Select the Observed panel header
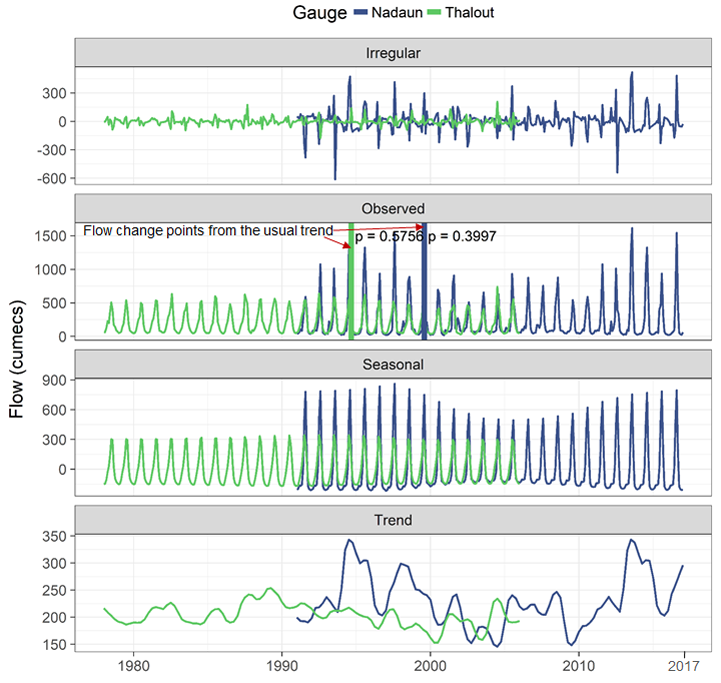The image size is (721, 683). (x=394, y=209)
